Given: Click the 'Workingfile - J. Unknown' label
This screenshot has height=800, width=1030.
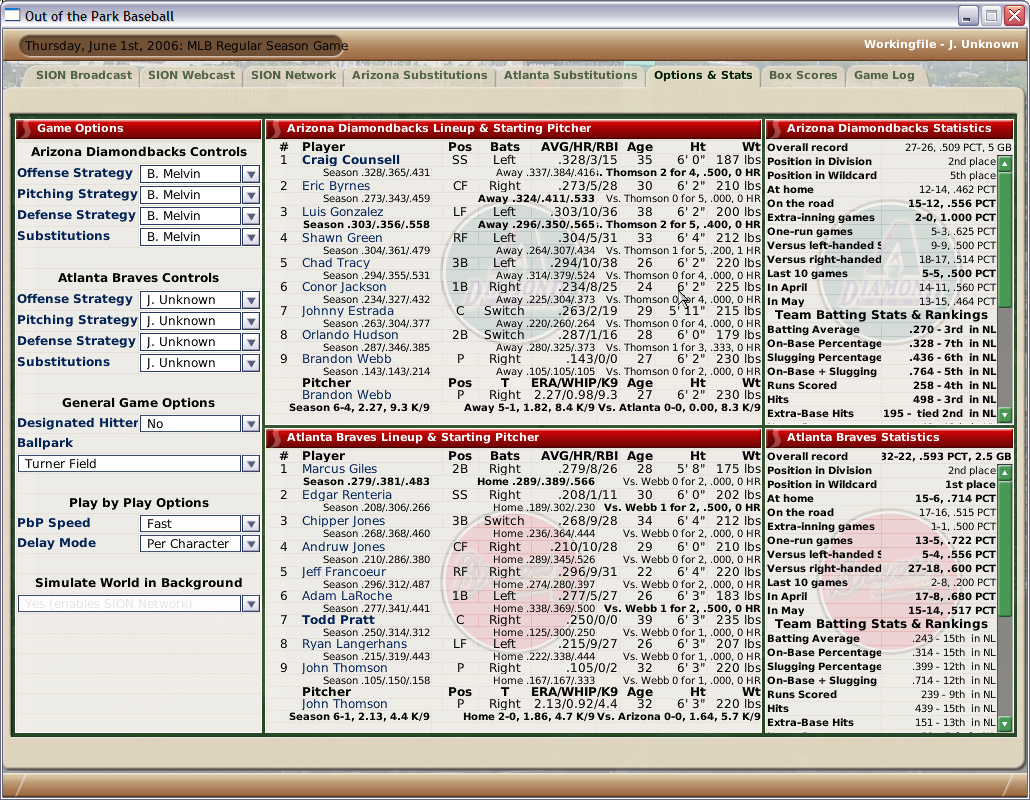Looking at the screenshot, I should click(x=941, y=45).
